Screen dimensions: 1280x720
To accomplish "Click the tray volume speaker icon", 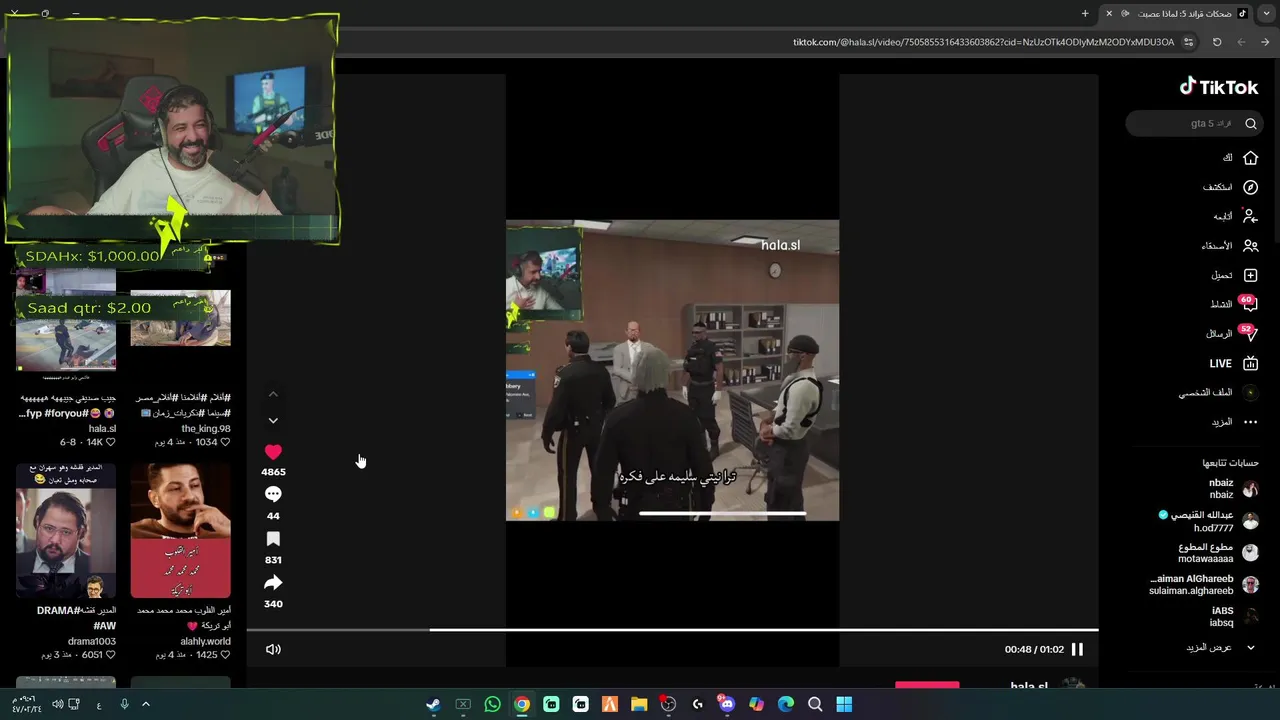I will point(57,704).
